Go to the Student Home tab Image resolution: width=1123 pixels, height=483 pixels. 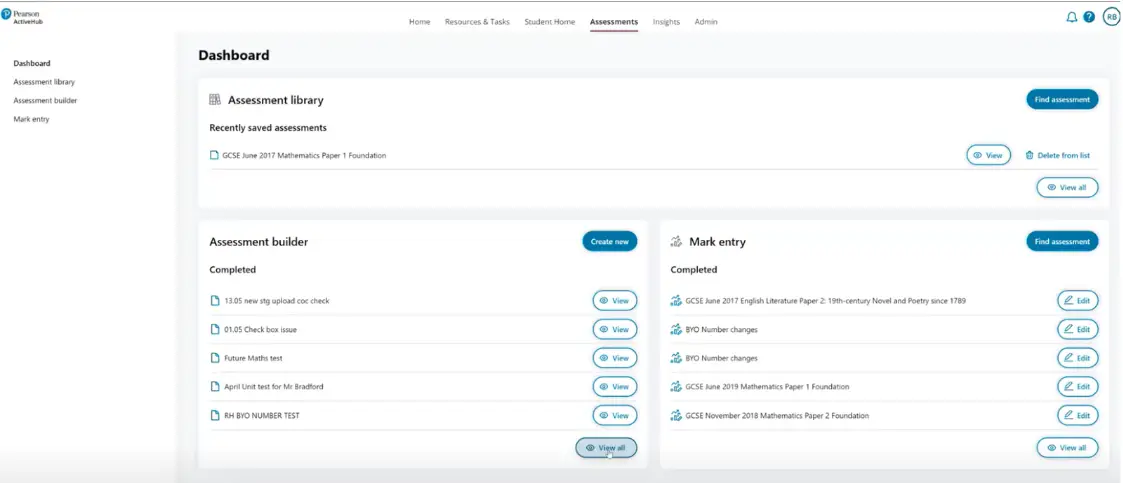[549, 22]
